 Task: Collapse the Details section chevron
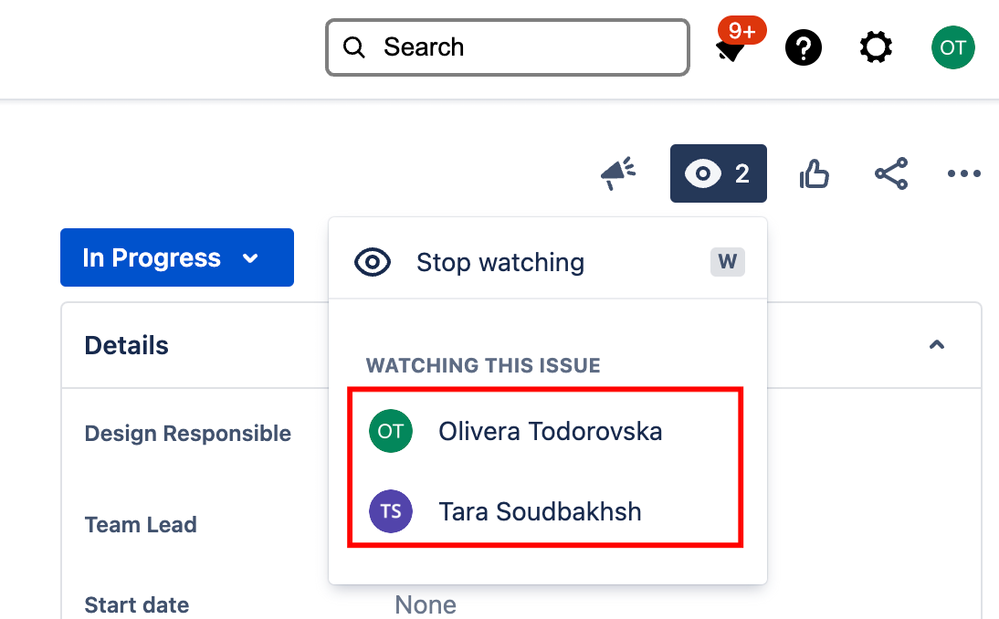937,345
